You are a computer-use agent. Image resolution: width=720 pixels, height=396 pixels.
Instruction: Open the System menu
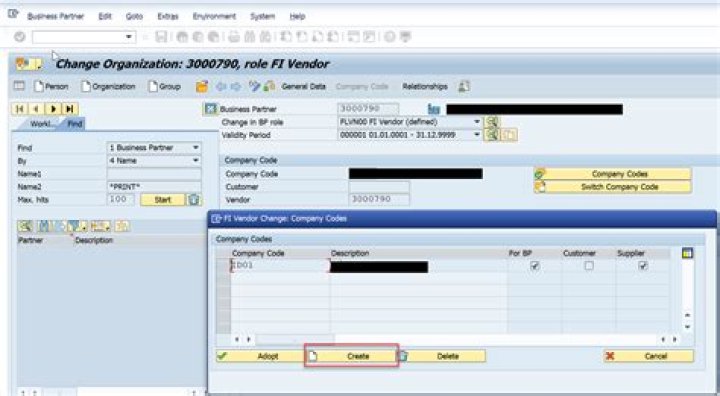pyautogui.click(x=262, y=16)
